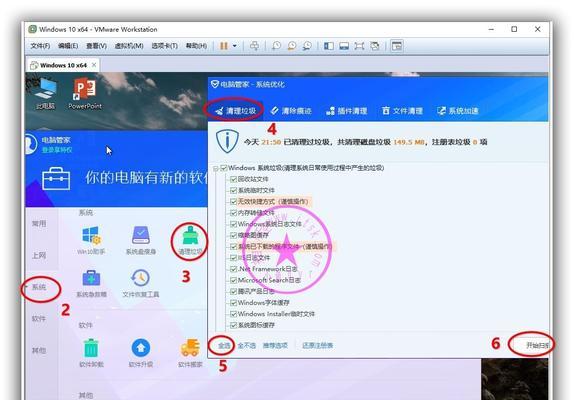This screenshot has width=574, height=400.
Task: Open the 系统盘瘦身 disk icon
Action: tap(141, 236)
